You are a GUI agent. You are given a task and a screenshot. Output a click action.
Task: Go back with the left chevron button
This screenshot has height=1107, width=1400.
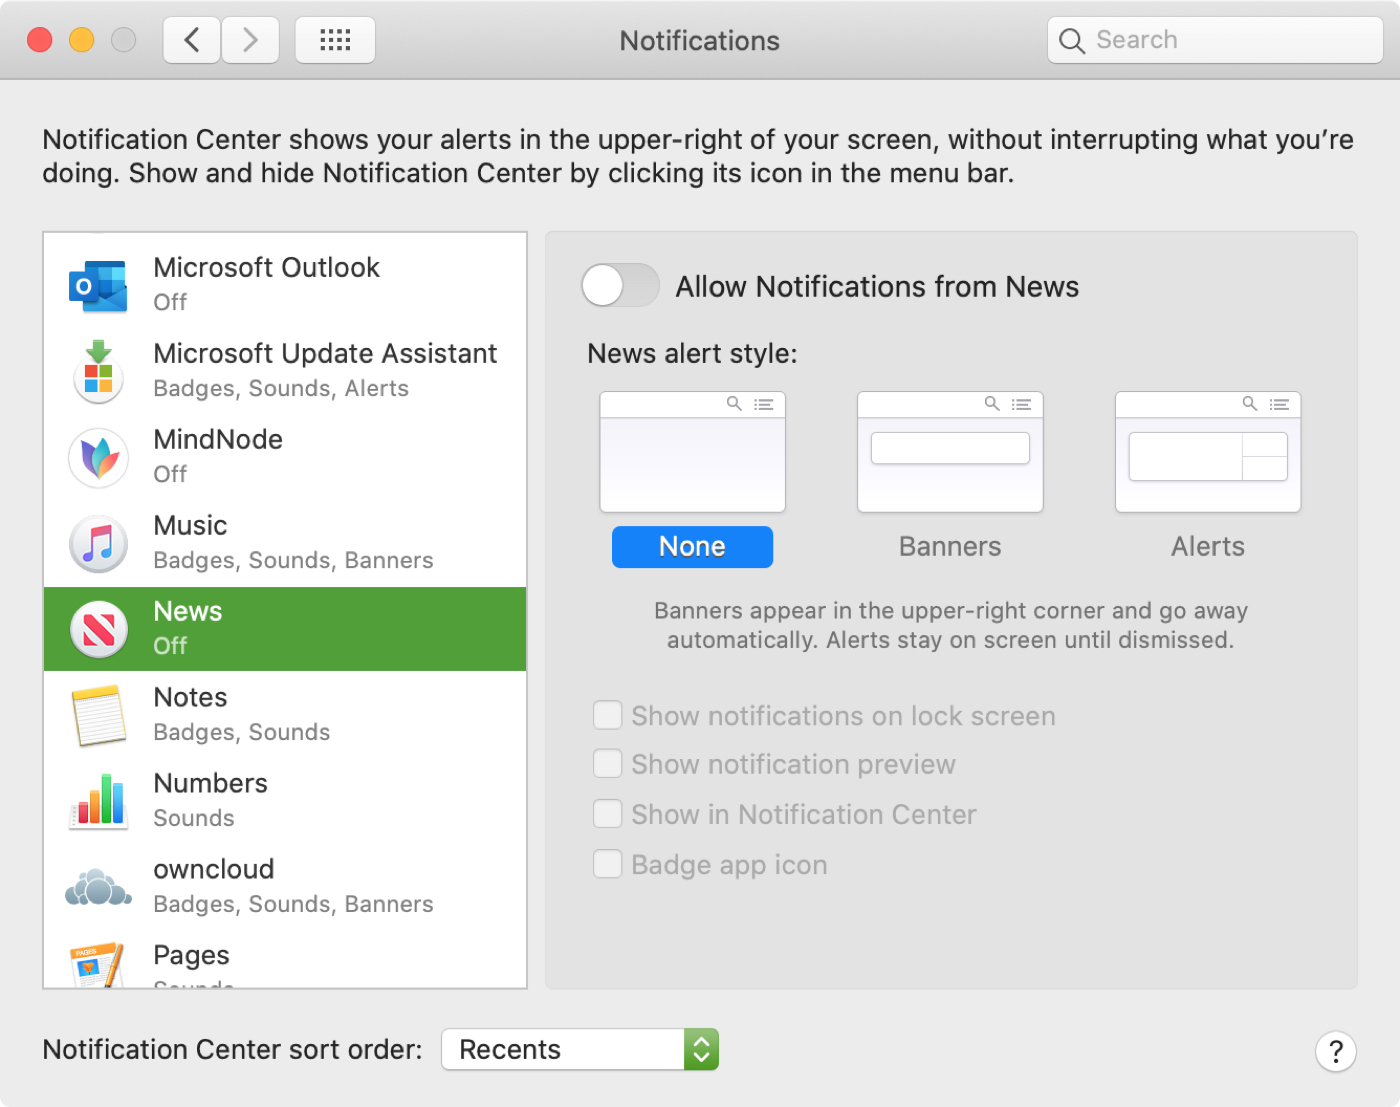tap(192, 40)
